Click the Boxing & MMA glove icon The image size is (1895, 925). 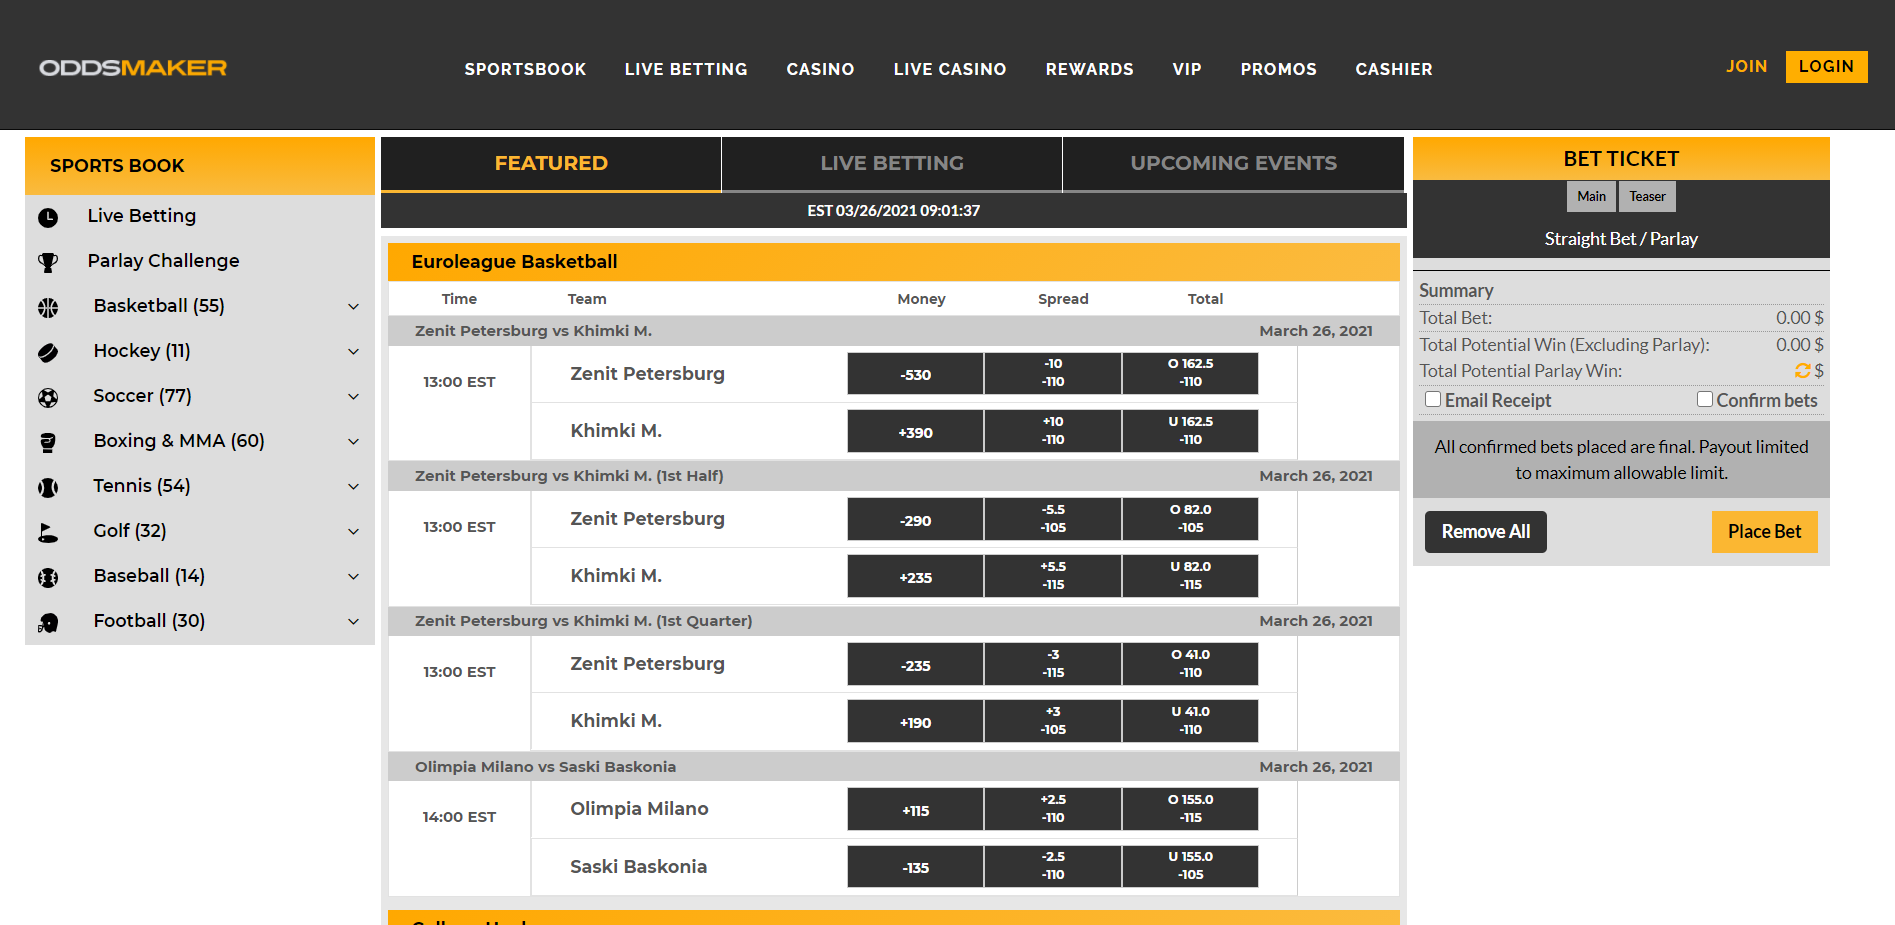[48, 442]
